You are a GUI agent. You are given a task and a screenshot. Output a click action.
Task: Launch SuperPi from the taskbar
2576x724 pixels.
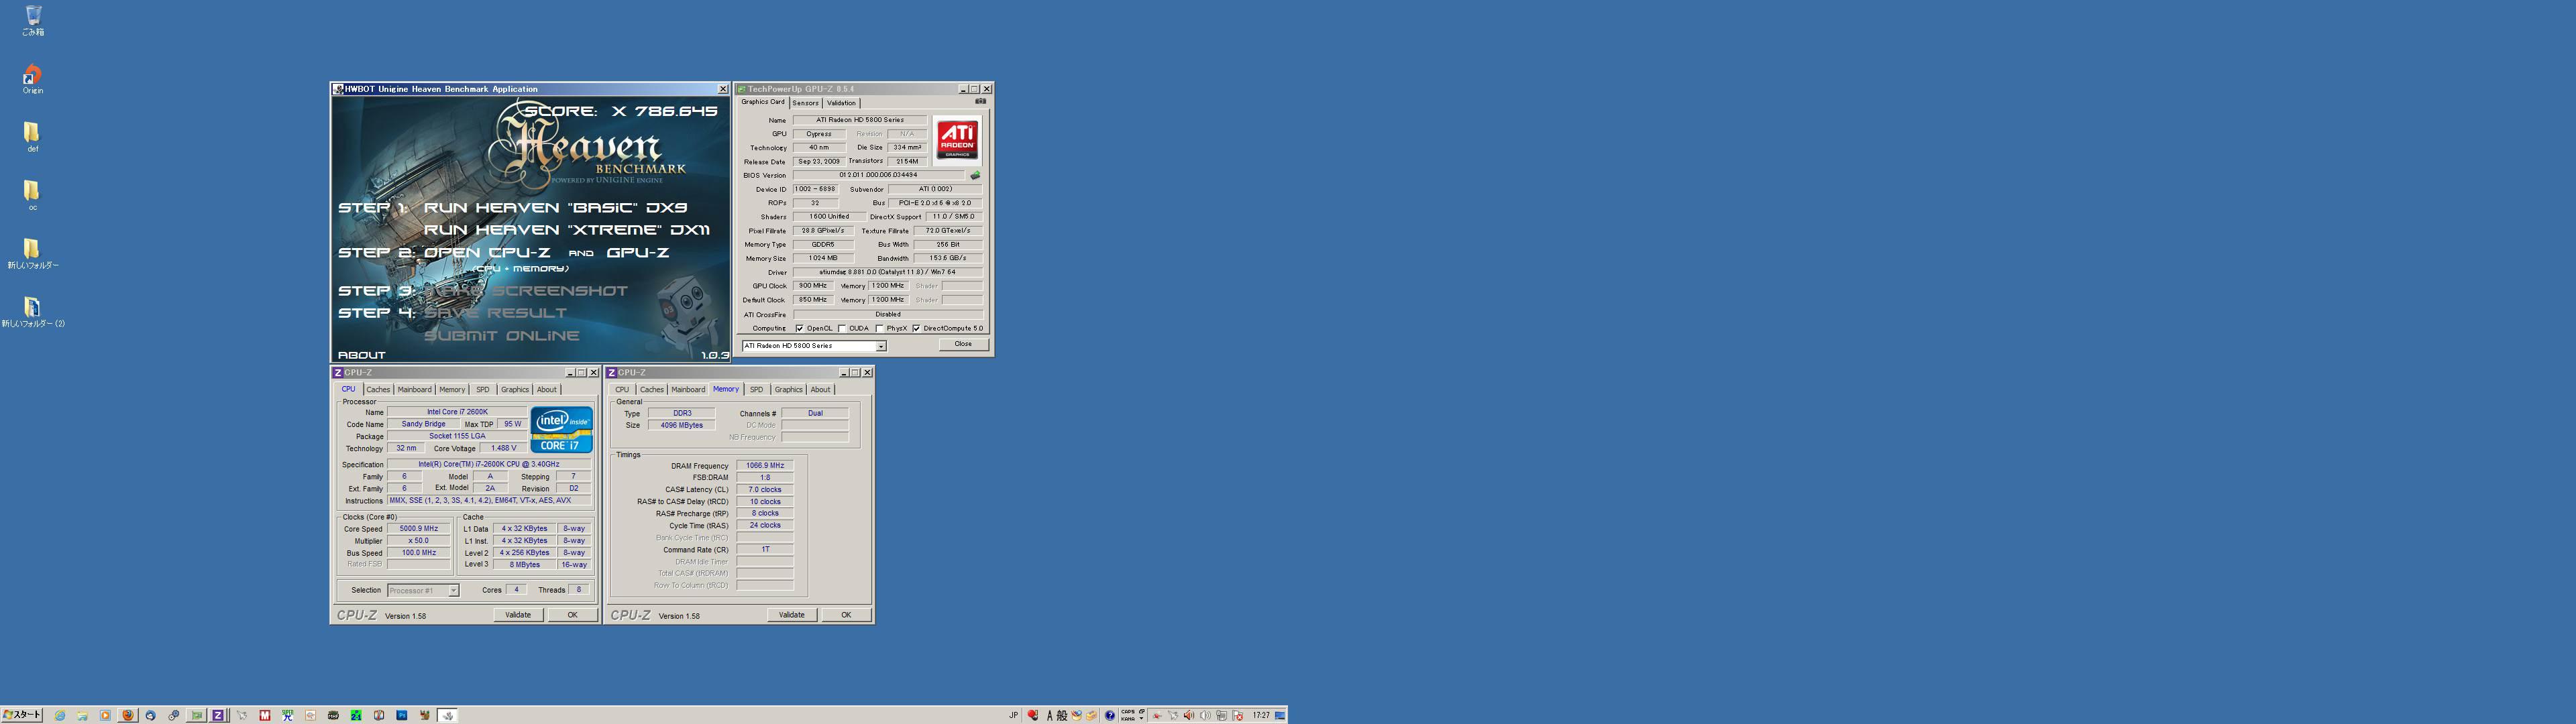288,715
